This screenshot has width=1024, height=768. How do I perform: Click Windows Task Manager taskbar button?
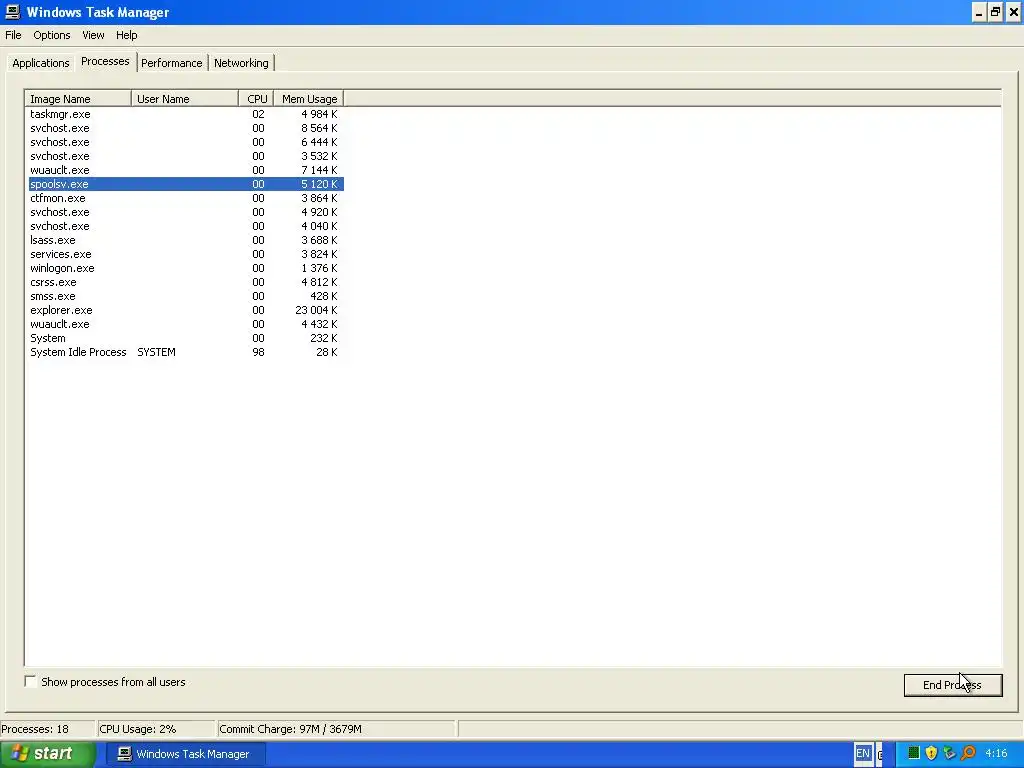(186, 754)
